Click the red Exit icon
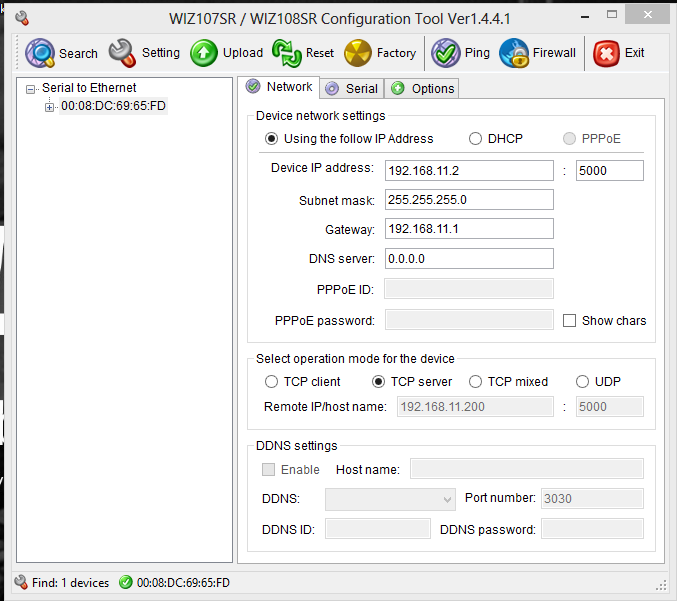Image resolution: width=677 pixels, height=601 pixels. [606, 54]
